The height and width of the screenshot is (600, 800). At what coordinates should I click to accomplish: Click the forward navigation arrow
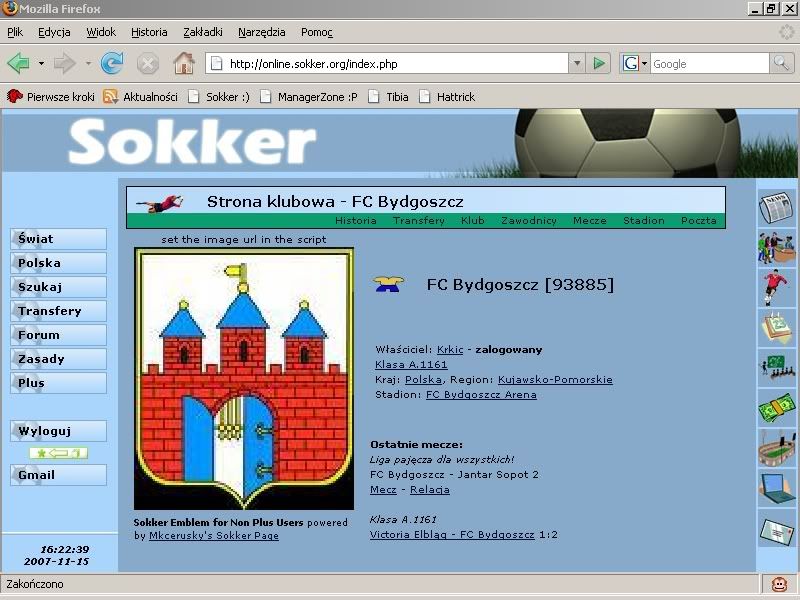pyautogui.click(x=65, y=64)
